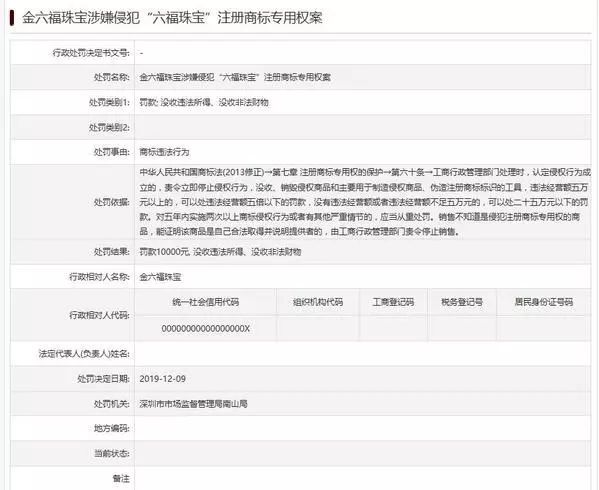Select 处罚名称 value 金六福珠宝涉嫌侵犯 text

[235, 78]
